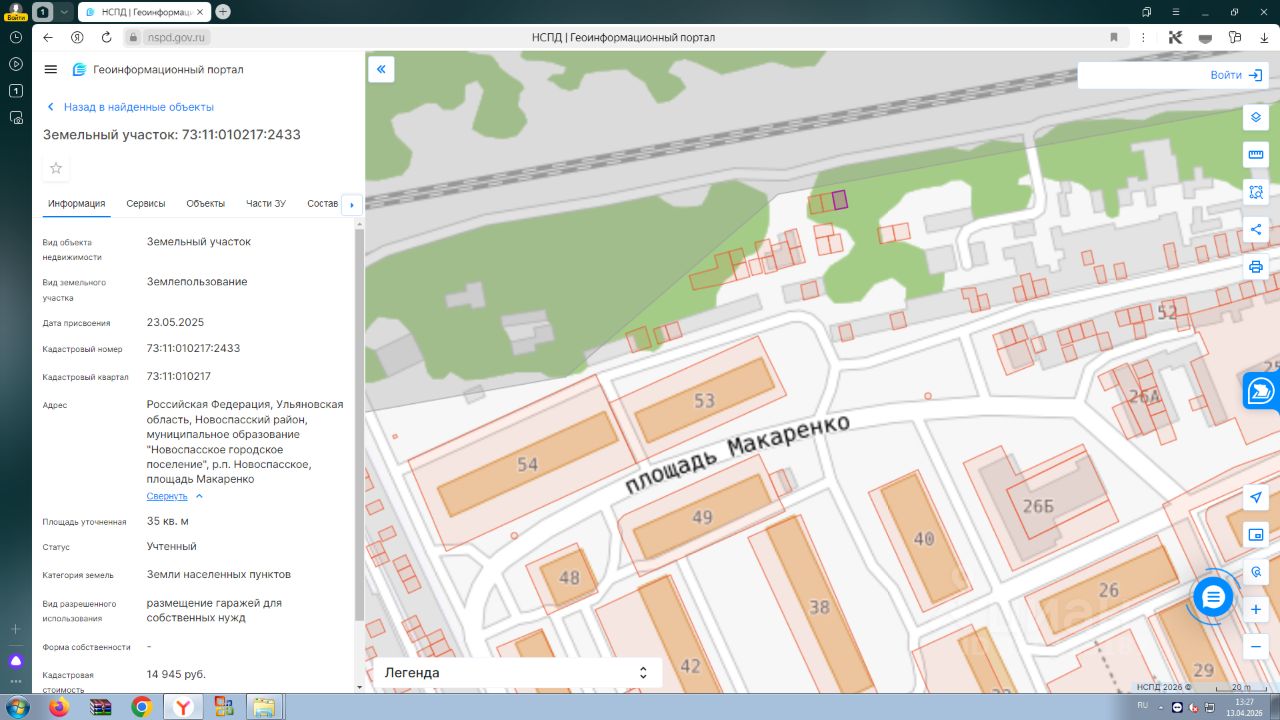Open the tab groups dropdown

click(64, 11)
